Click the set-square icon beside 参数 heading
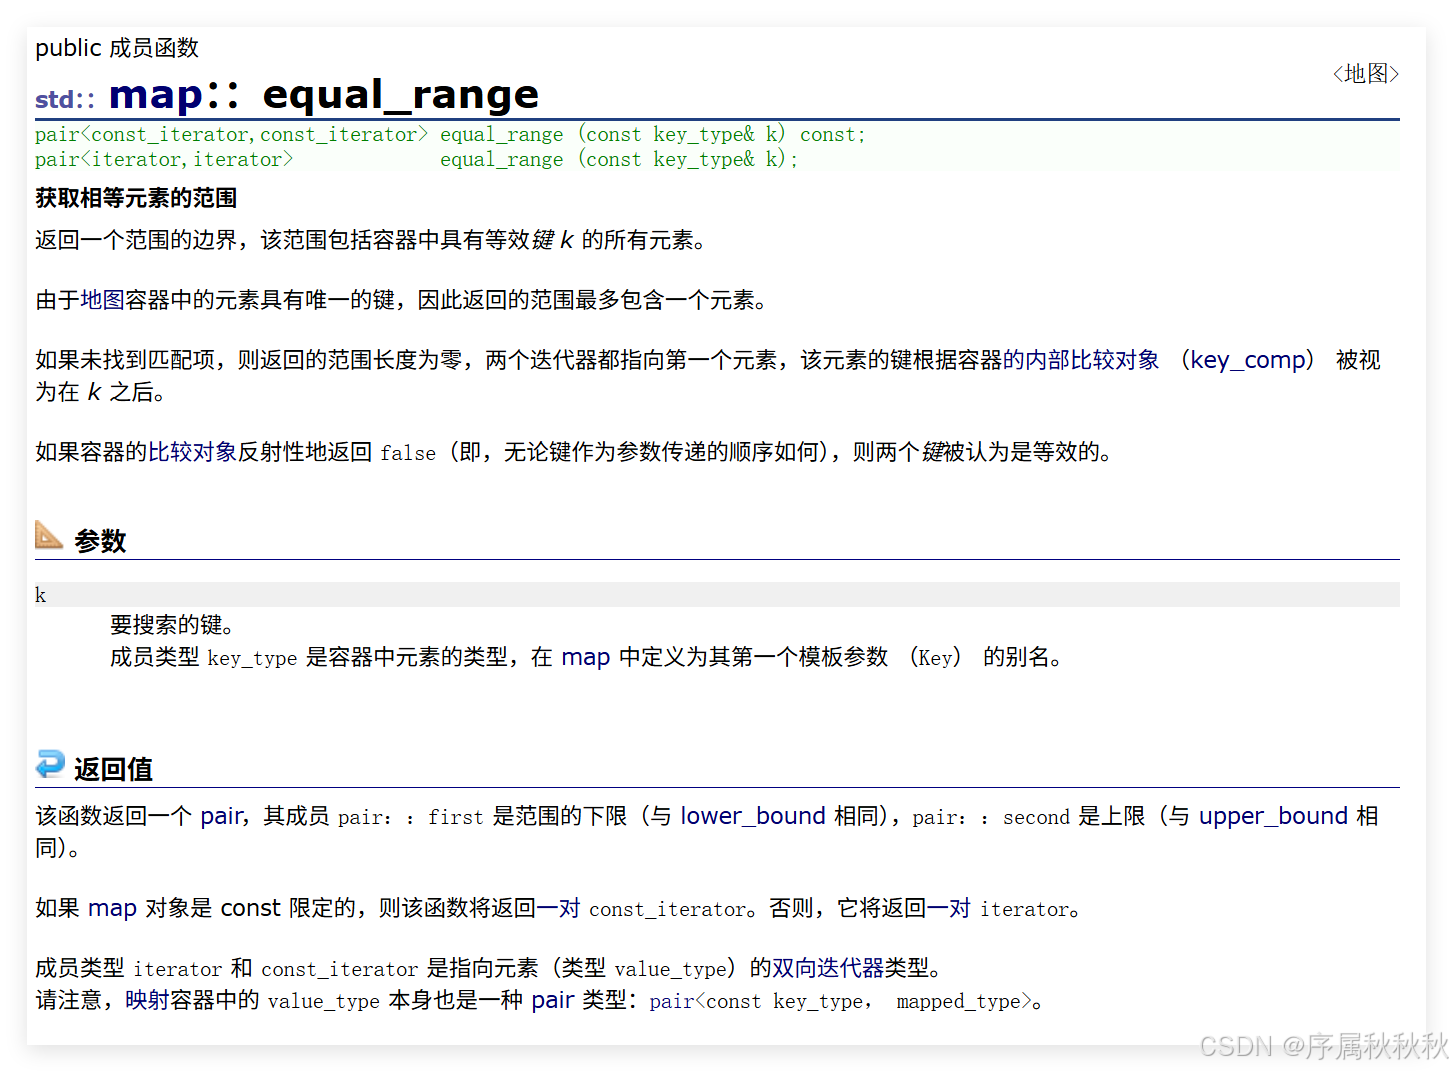 47,537
